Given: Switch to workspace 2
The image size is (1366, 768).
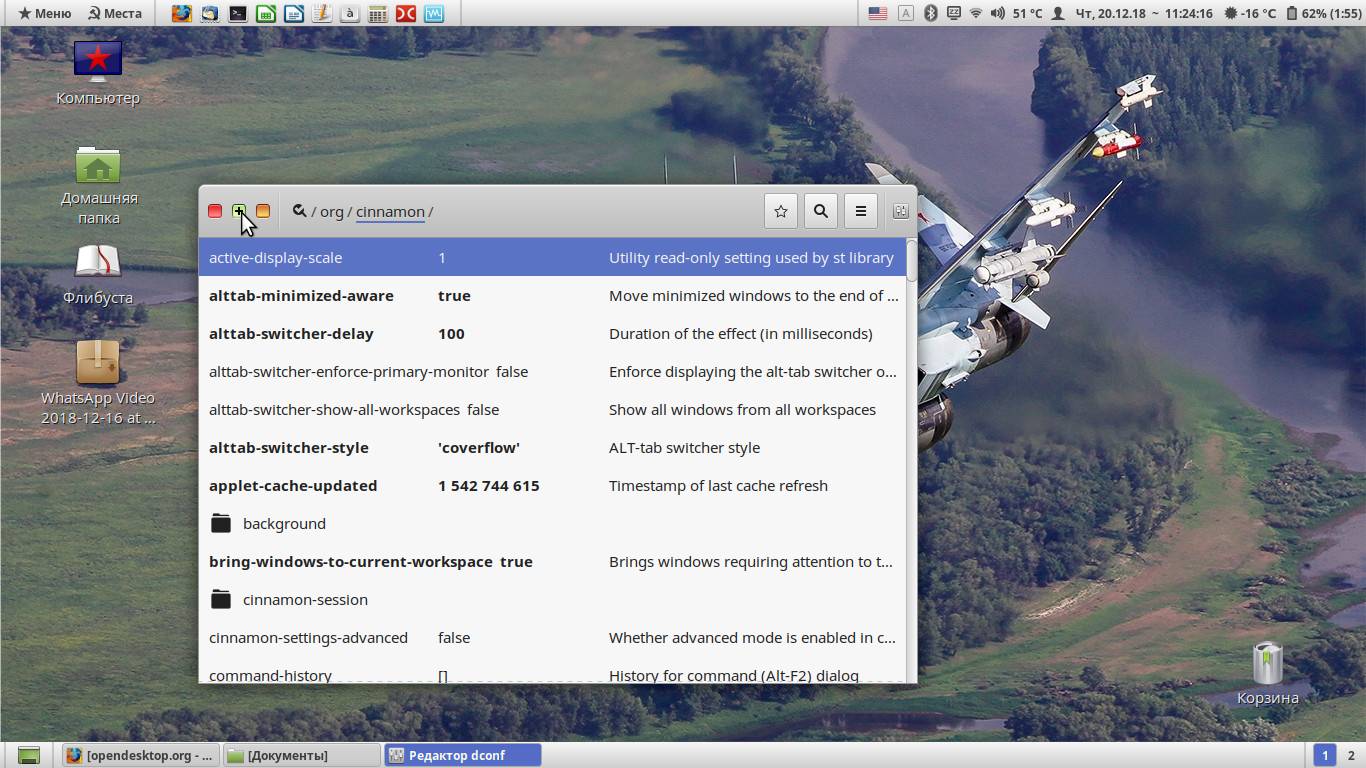Looking at the screenshot, I should (1351, 755).
